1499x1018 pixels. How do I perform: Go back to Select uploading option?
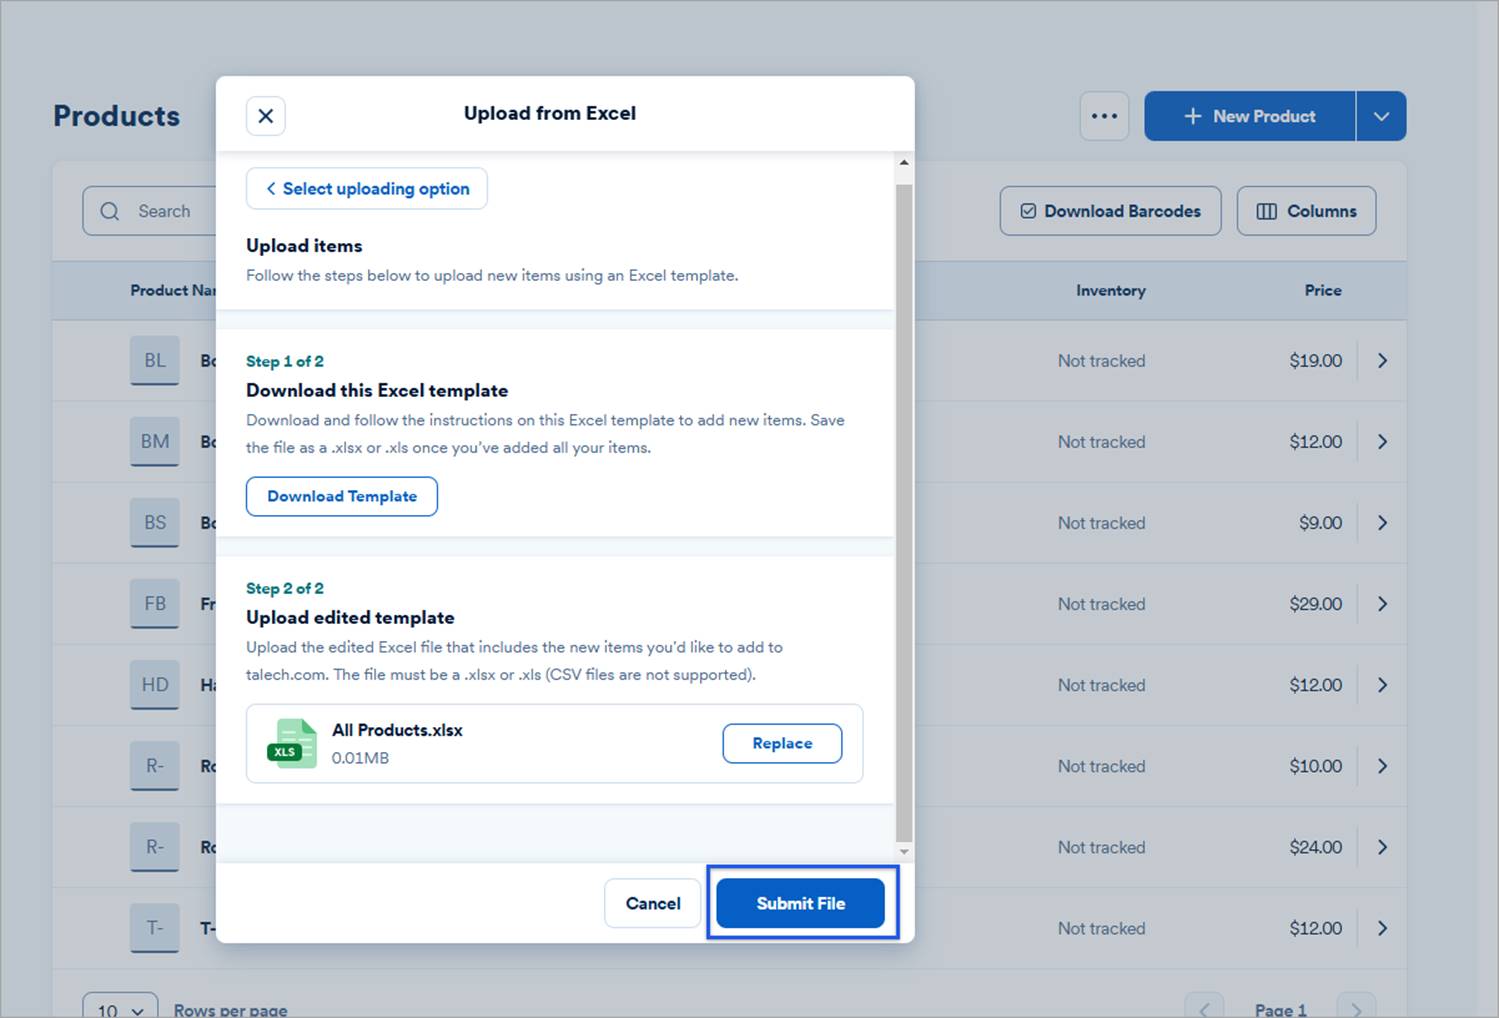coord(366,188)
